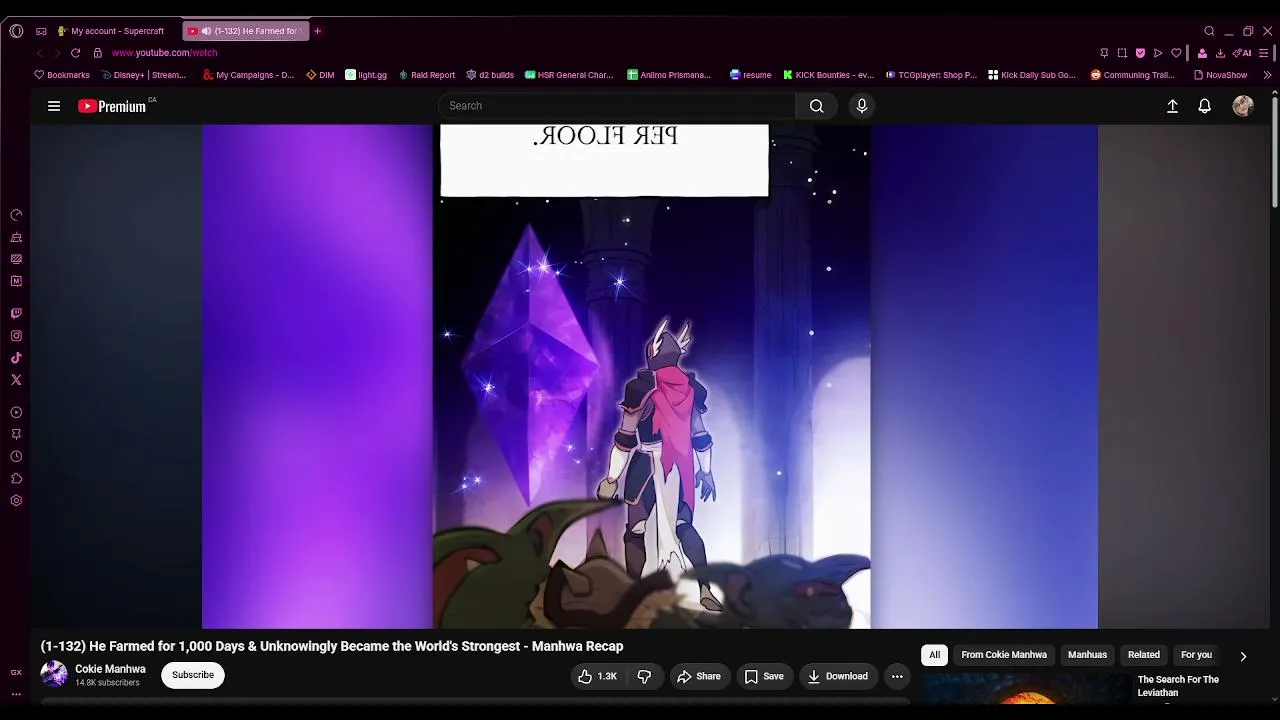Select the For you filter chip
1280x720 pixels.
(x=1196, y=655)
